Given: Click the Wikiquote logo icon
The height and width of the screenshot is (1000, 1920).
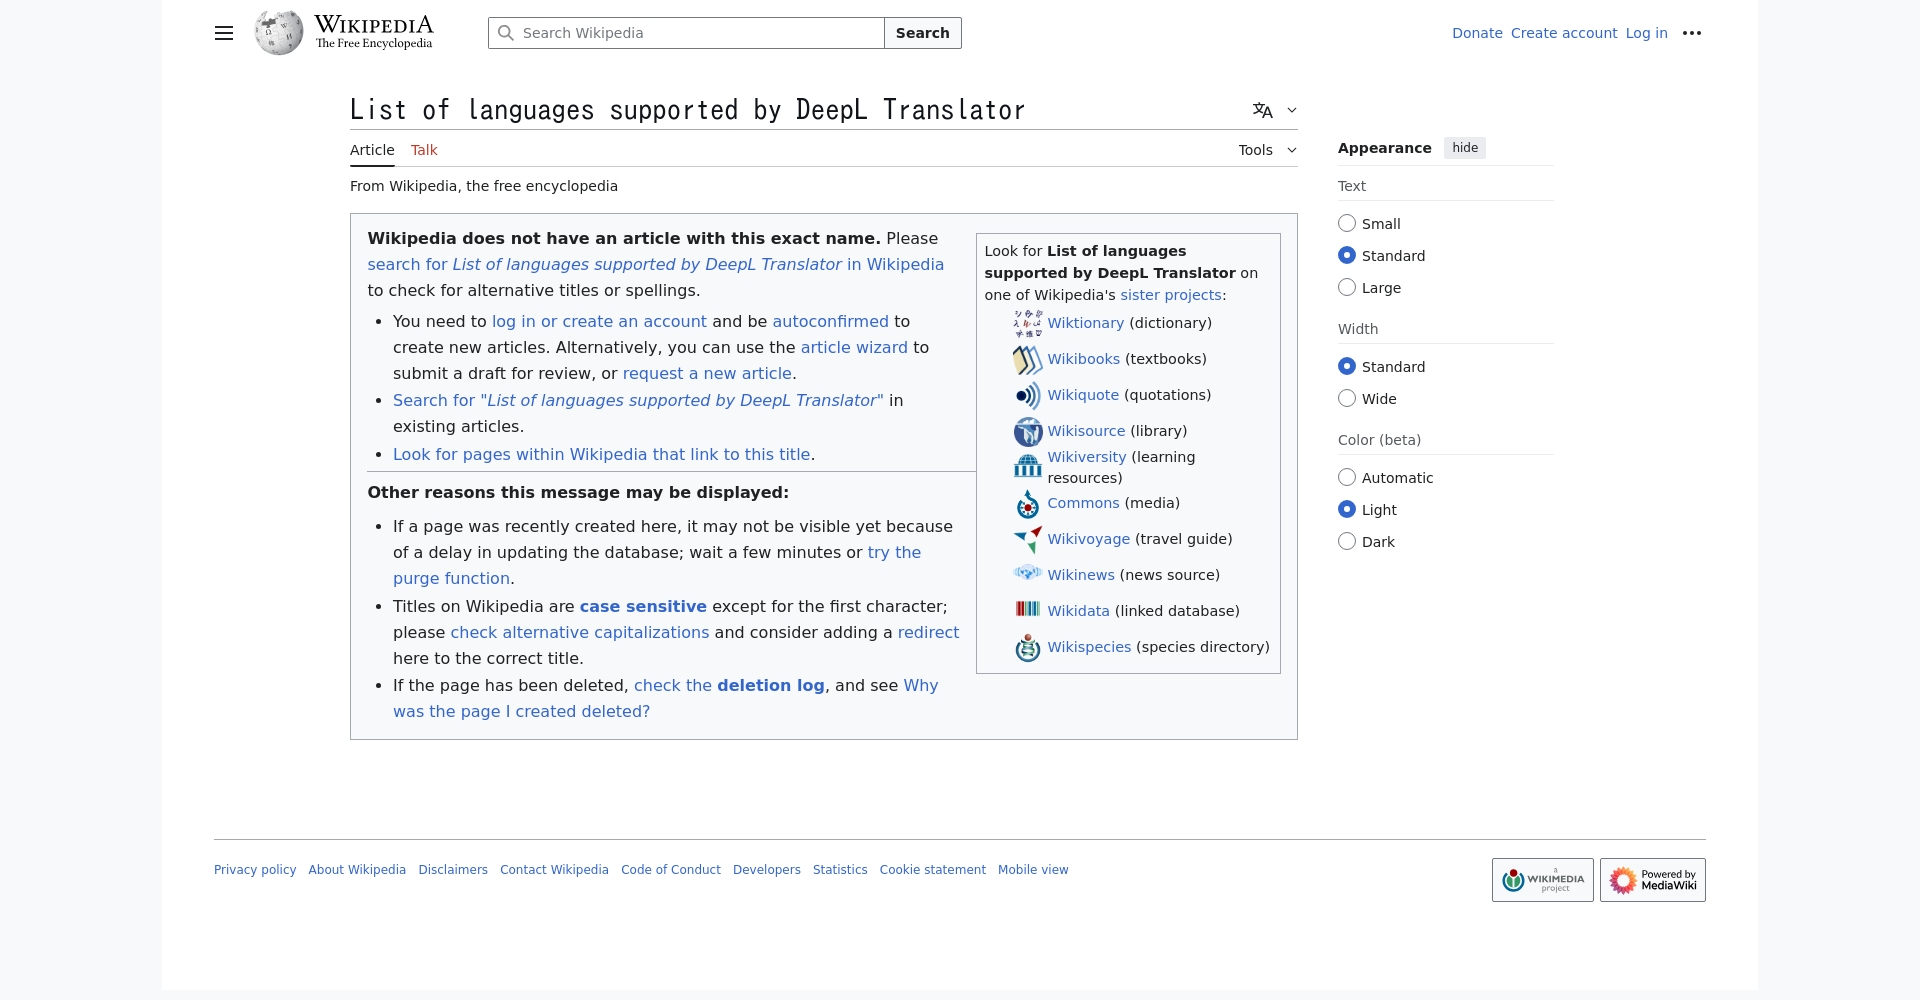Looking at the screenshot, I should pos(1028,395).
